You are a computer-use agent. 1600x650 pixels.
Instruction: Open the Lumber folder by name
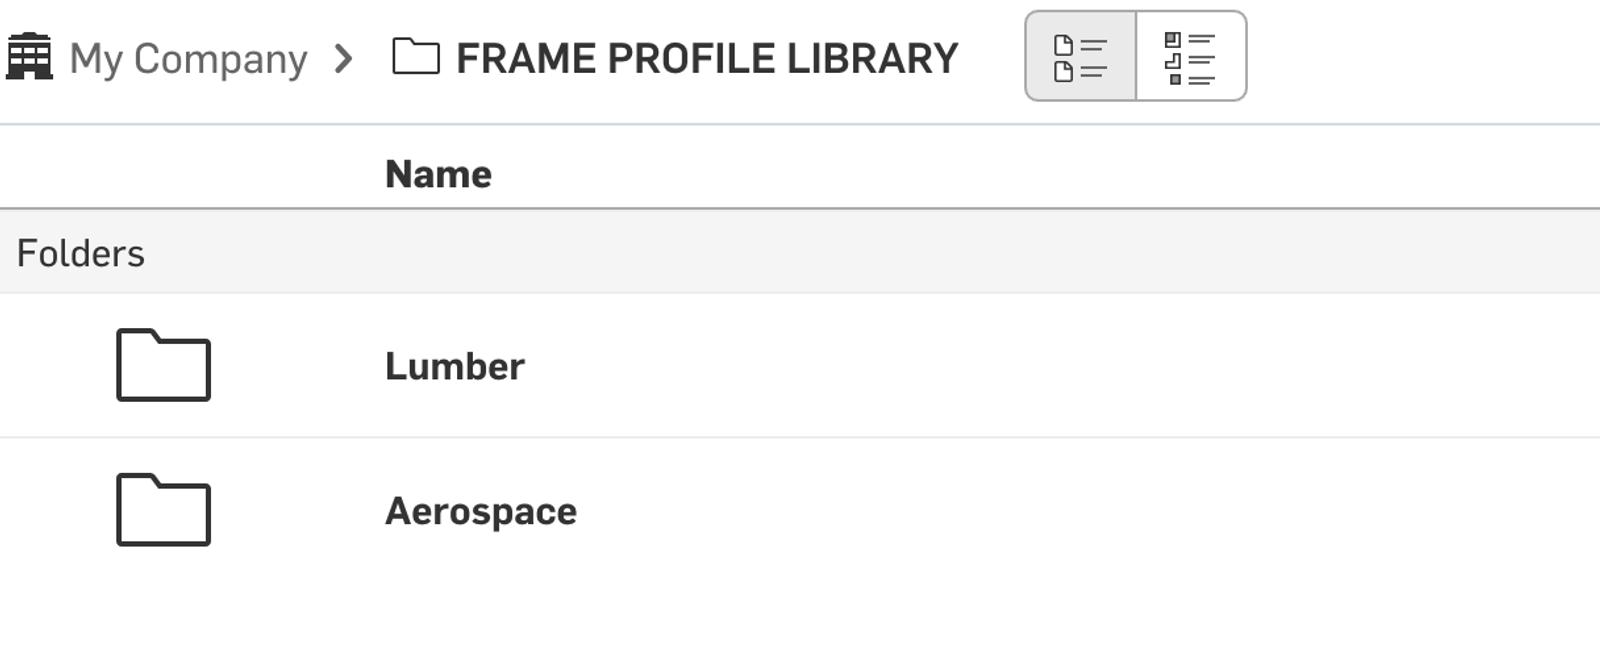click(x=455, y=367)
